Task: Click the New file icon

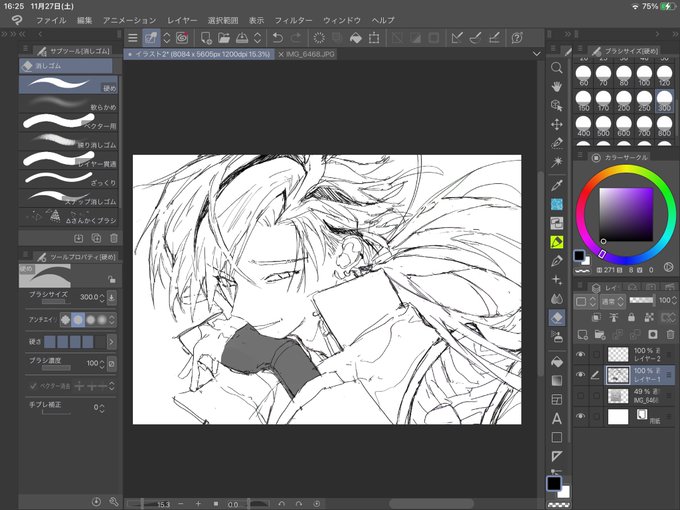Action: tap(206, 38)
